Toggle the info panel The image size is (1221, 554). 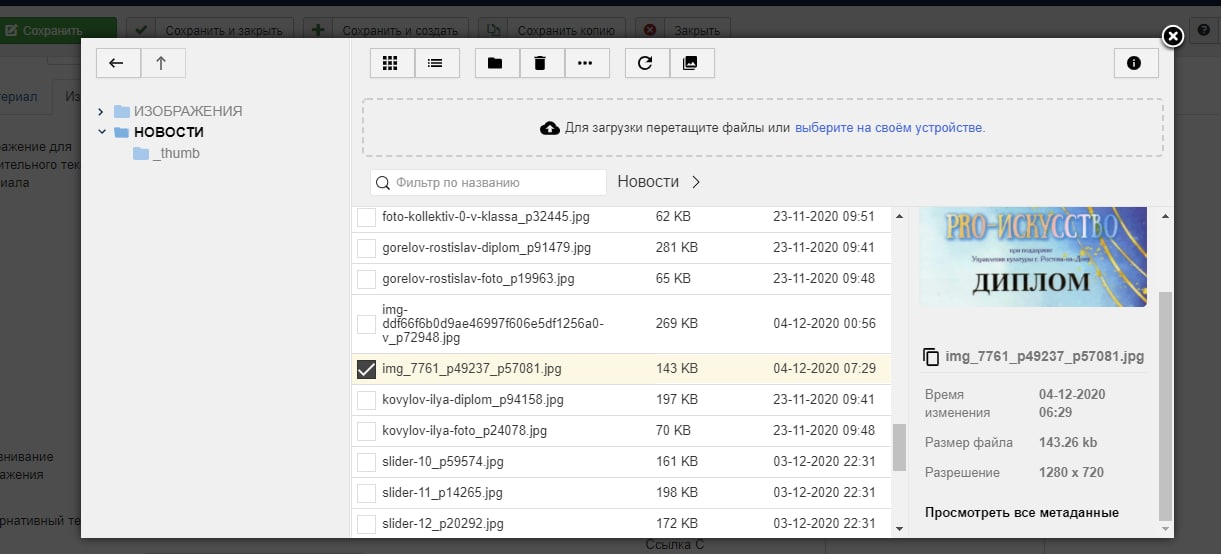[x=1135, y=63]
